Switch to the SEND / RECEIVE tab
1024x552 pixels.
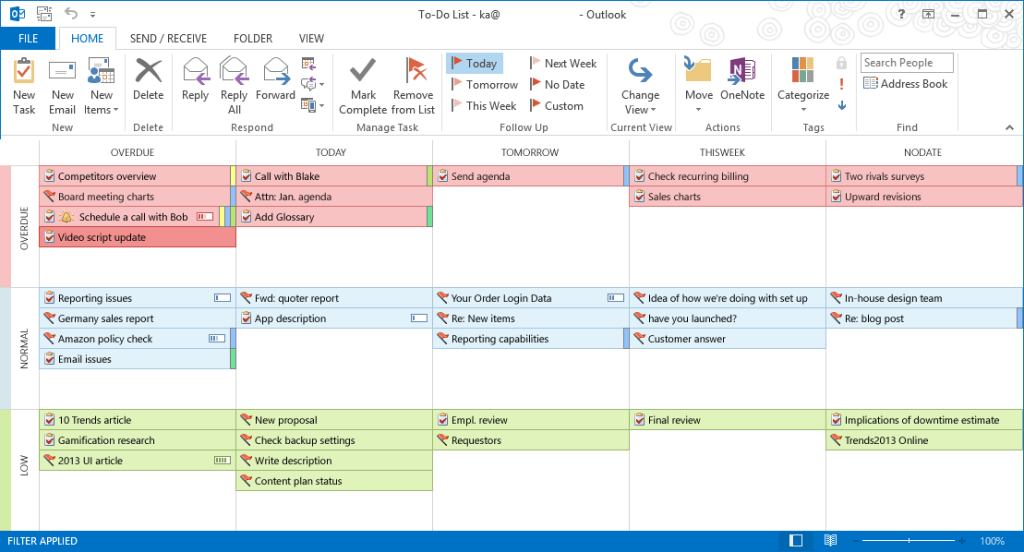tap(168, 39)
